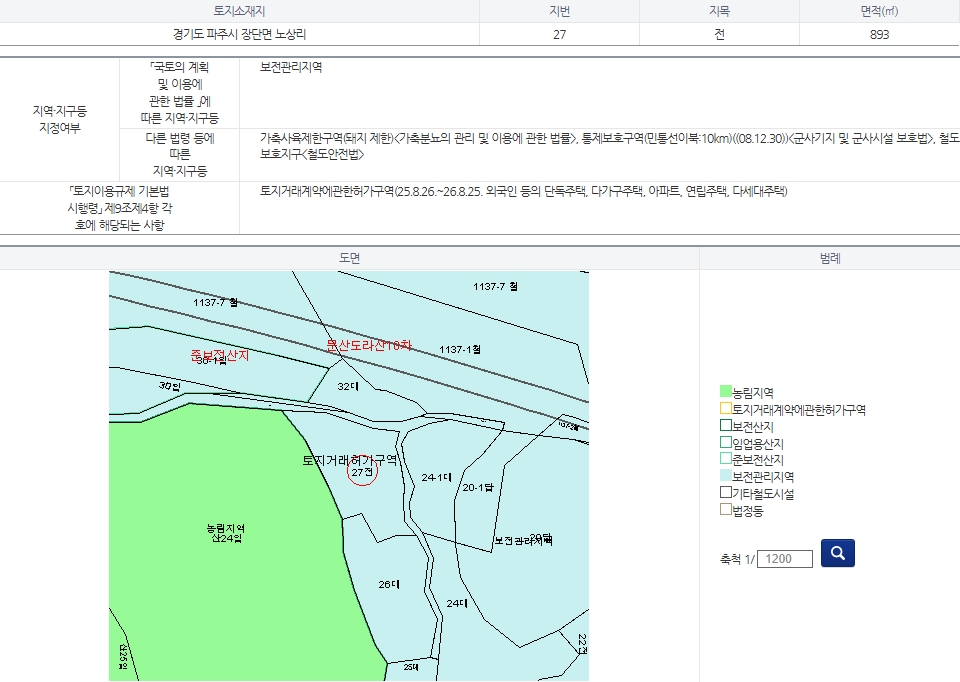Viewport: 960px width, 682px height.
Task: Click the magnifier scale search button
Action: 837,552
